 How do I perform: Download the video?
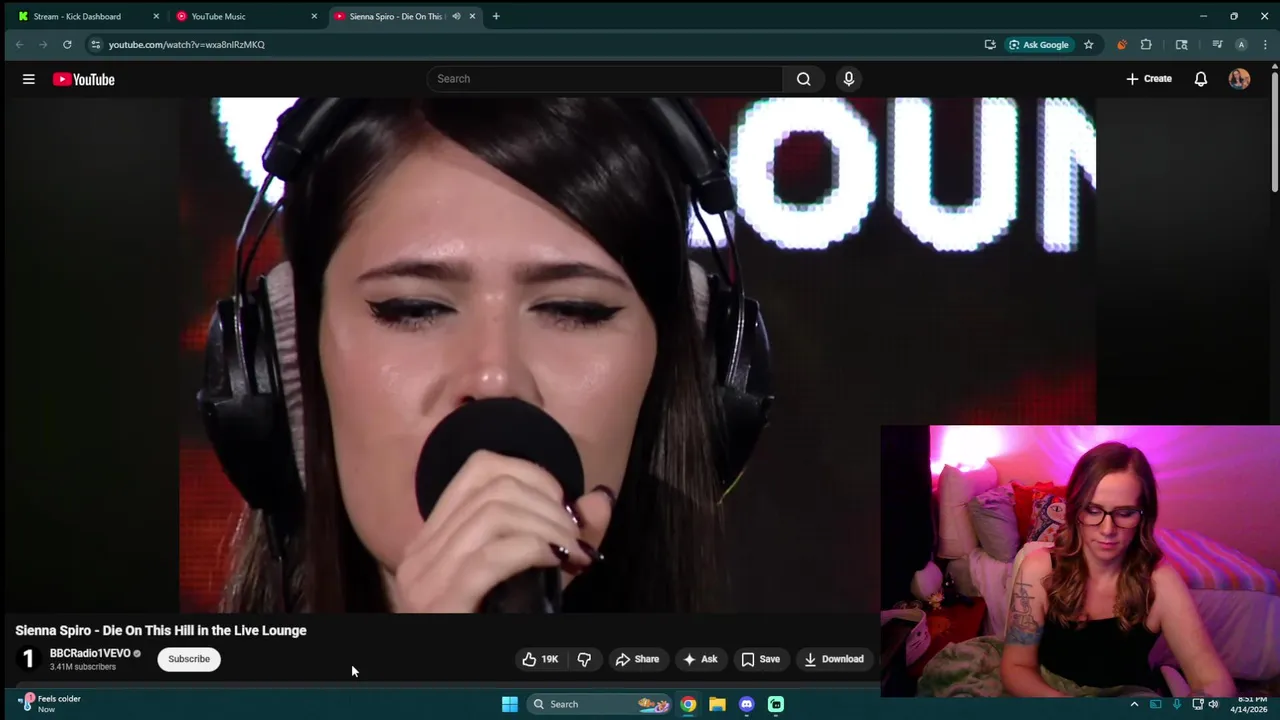tap(834, 659)
